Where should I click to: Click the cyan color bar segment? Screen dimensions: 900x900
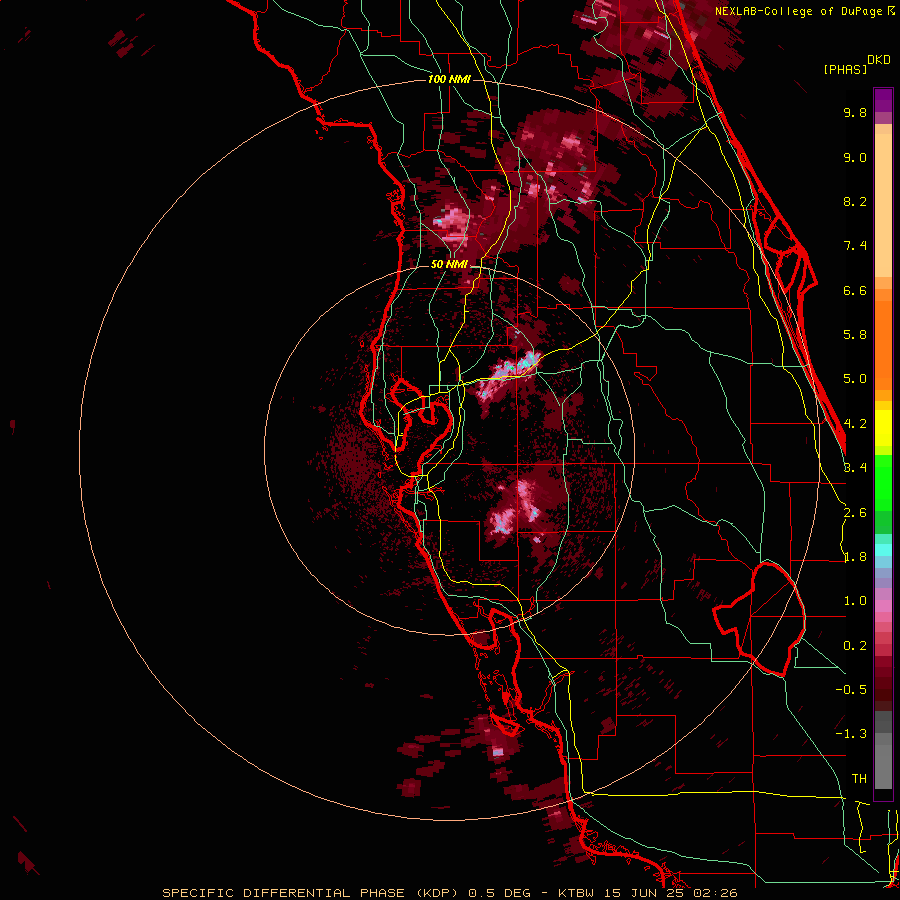click(883, 549)
